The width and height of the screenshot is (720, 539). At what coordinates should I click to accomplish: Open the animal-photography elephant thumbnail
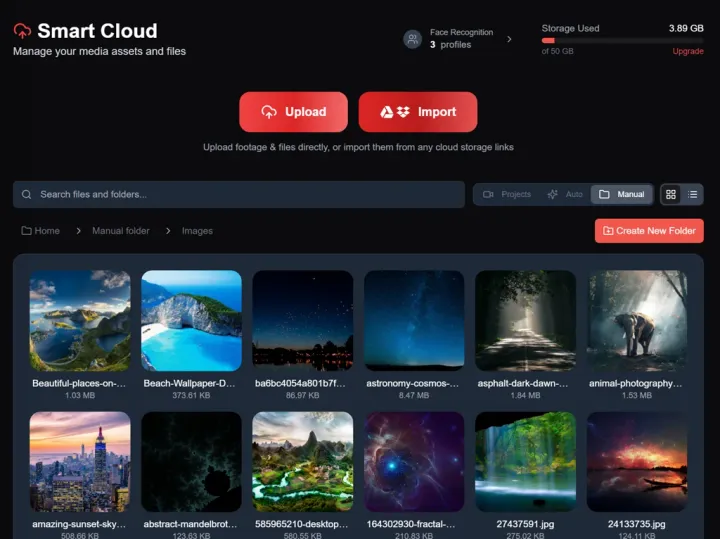(637, 320)
